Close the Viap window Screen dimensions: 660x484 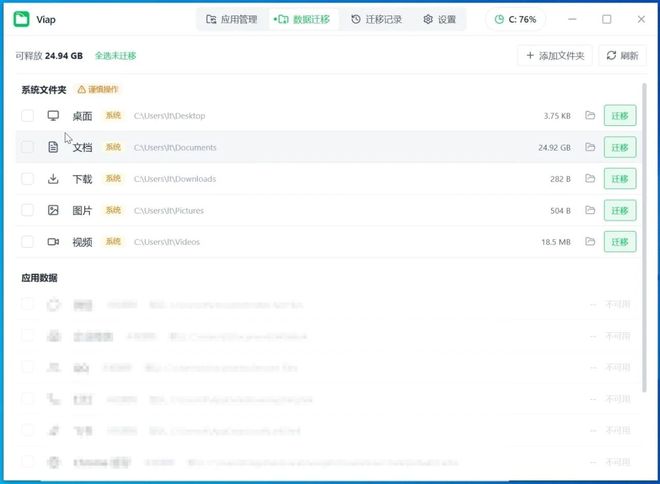tap(641, 19)
